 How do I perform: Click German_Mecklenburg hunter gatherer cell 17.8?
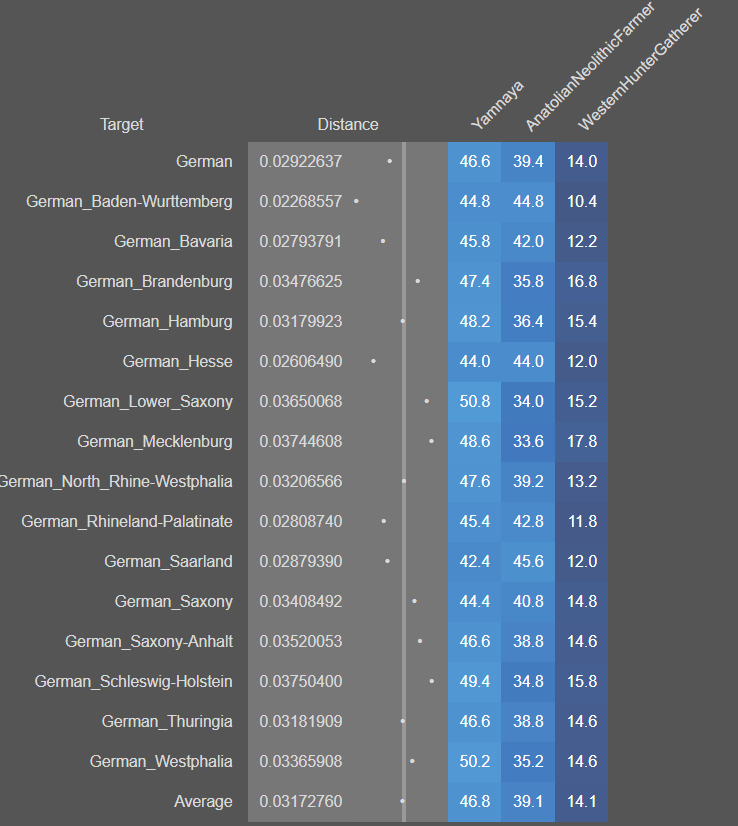pos(582,441)
